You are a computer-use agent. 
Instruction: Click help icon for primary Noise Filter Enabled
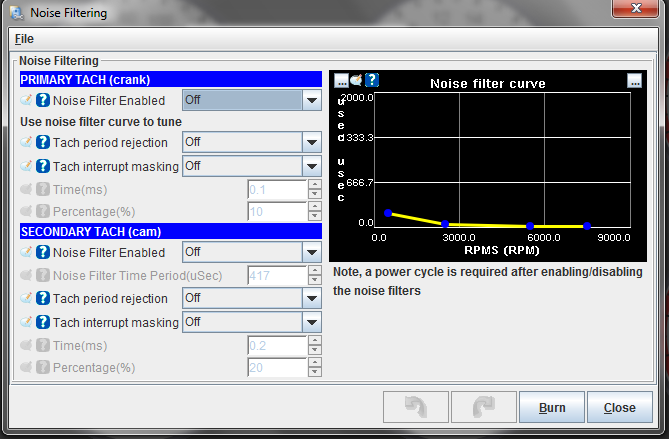click(x=43, y=100)
